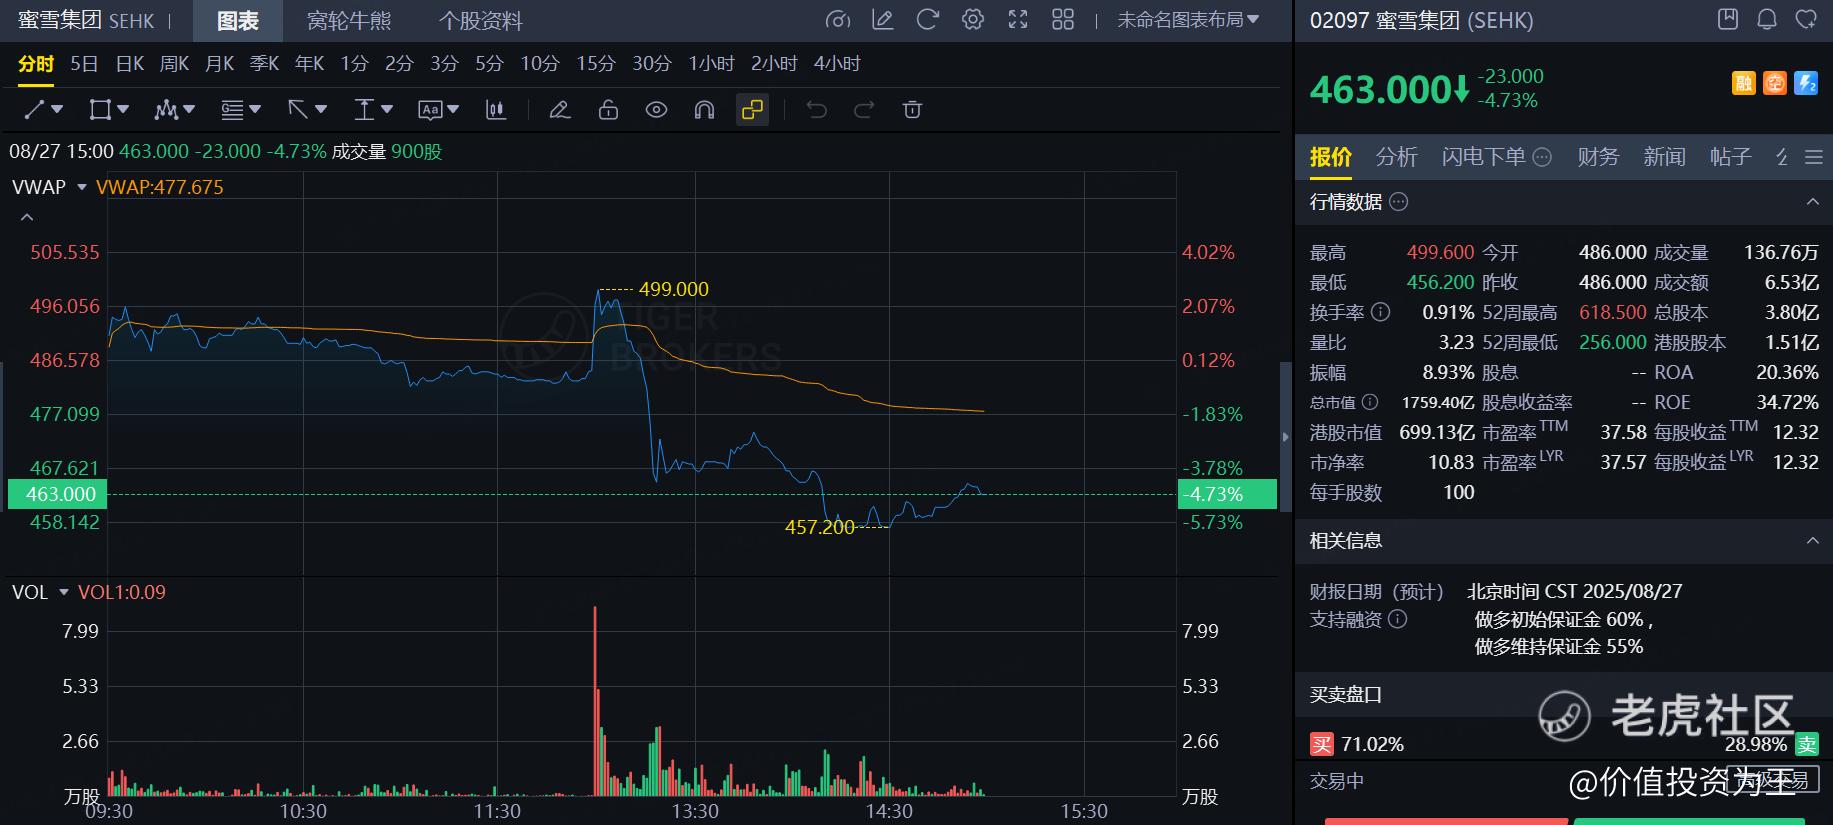Image resolution: width=1833 pixels, height=825 pixels.
Task: Select the 周K timeframe
Action: 175,64
